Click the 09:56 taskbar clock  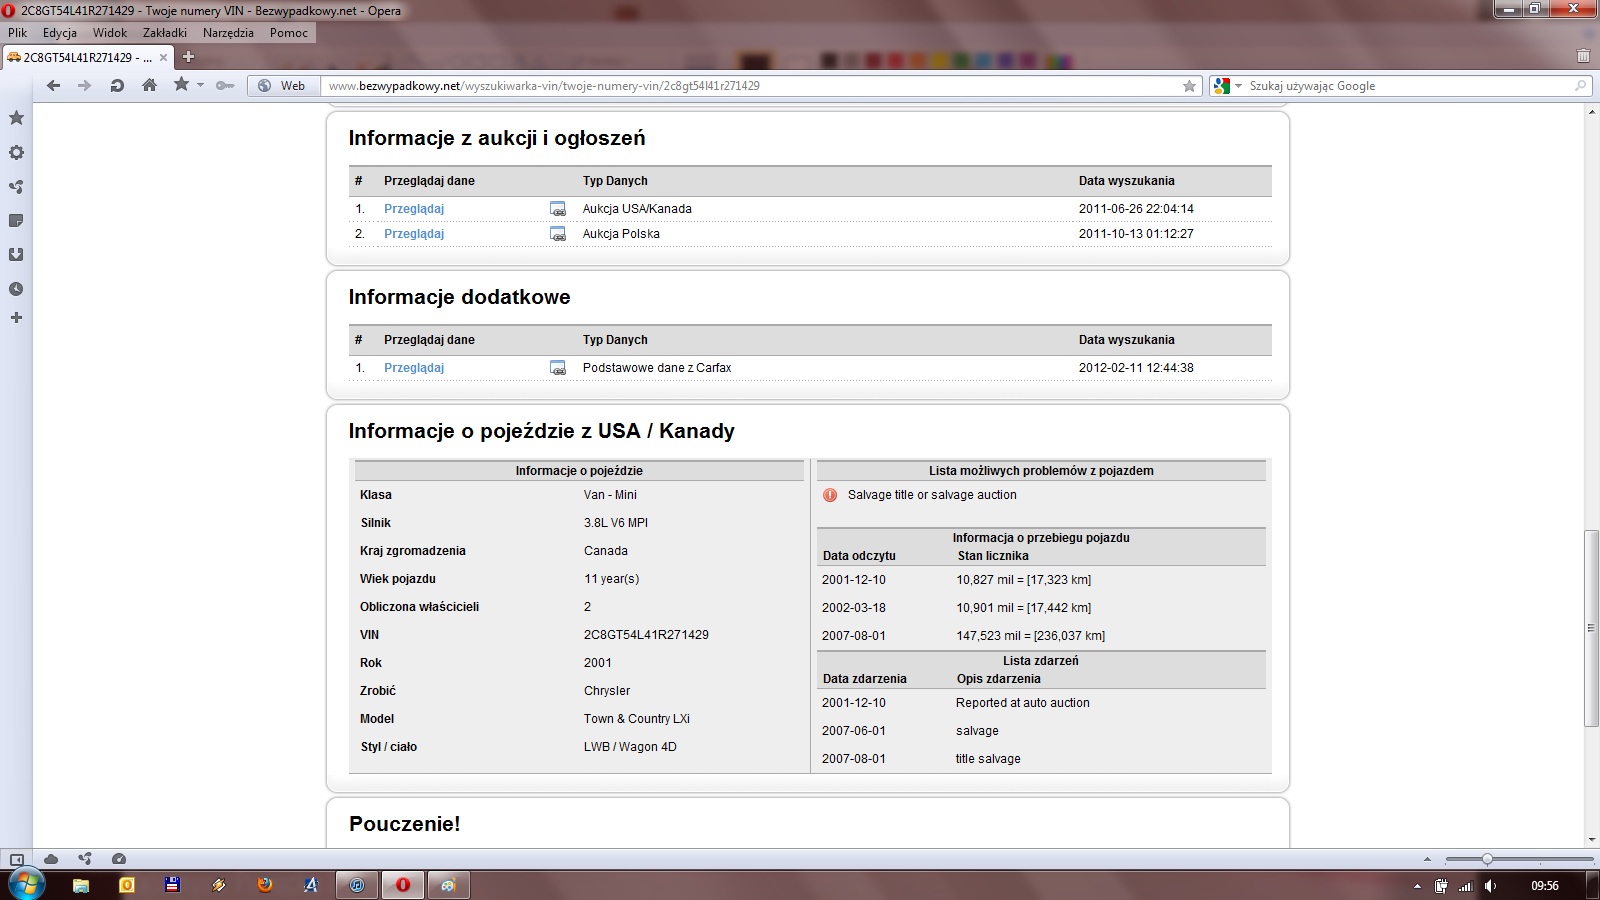coord(1545,886)
